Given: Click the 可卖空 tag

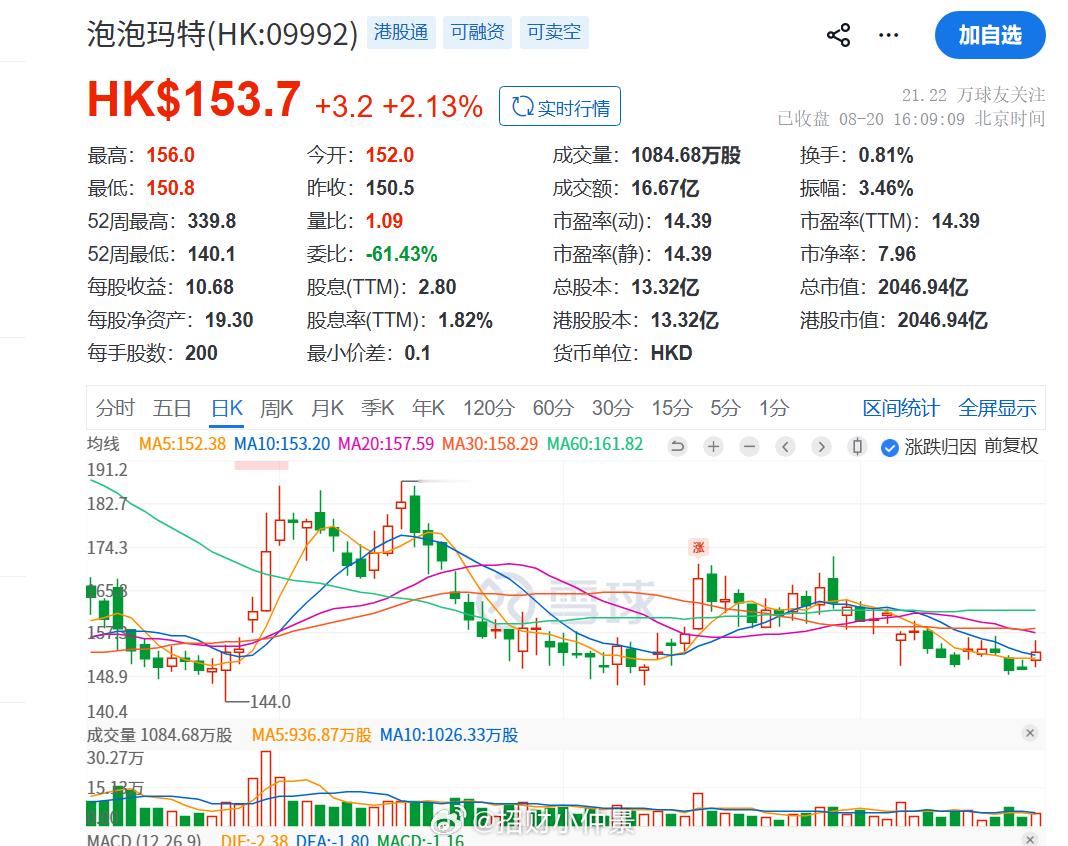Looking at the screenshot, I should coord(554,32).
